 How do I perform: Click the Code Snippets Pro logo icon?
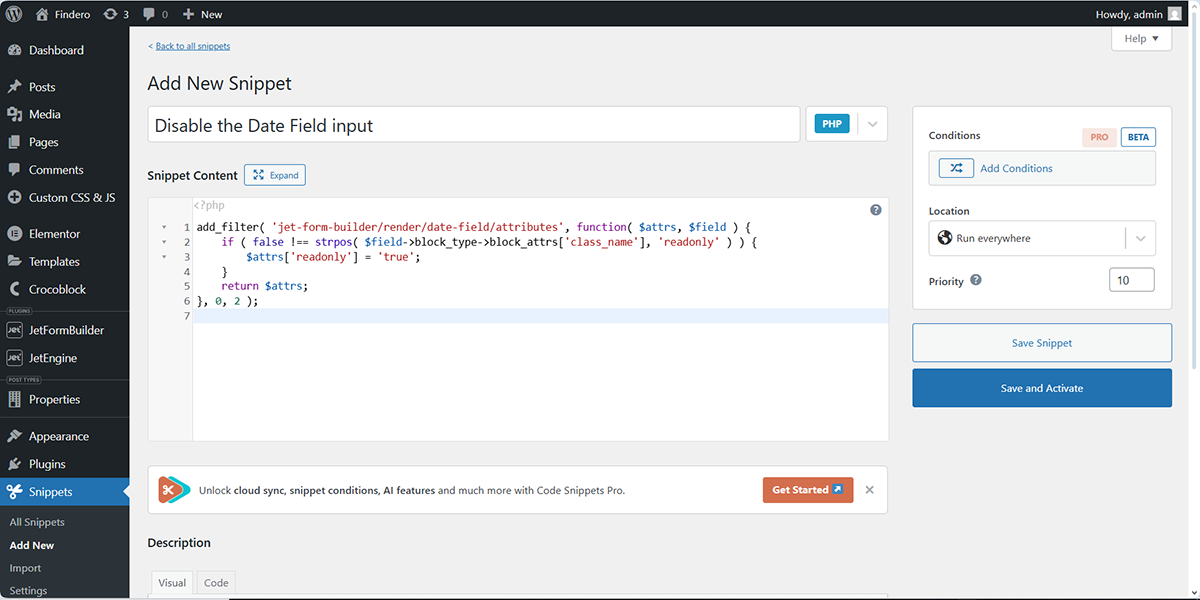[x=174, y=490]
